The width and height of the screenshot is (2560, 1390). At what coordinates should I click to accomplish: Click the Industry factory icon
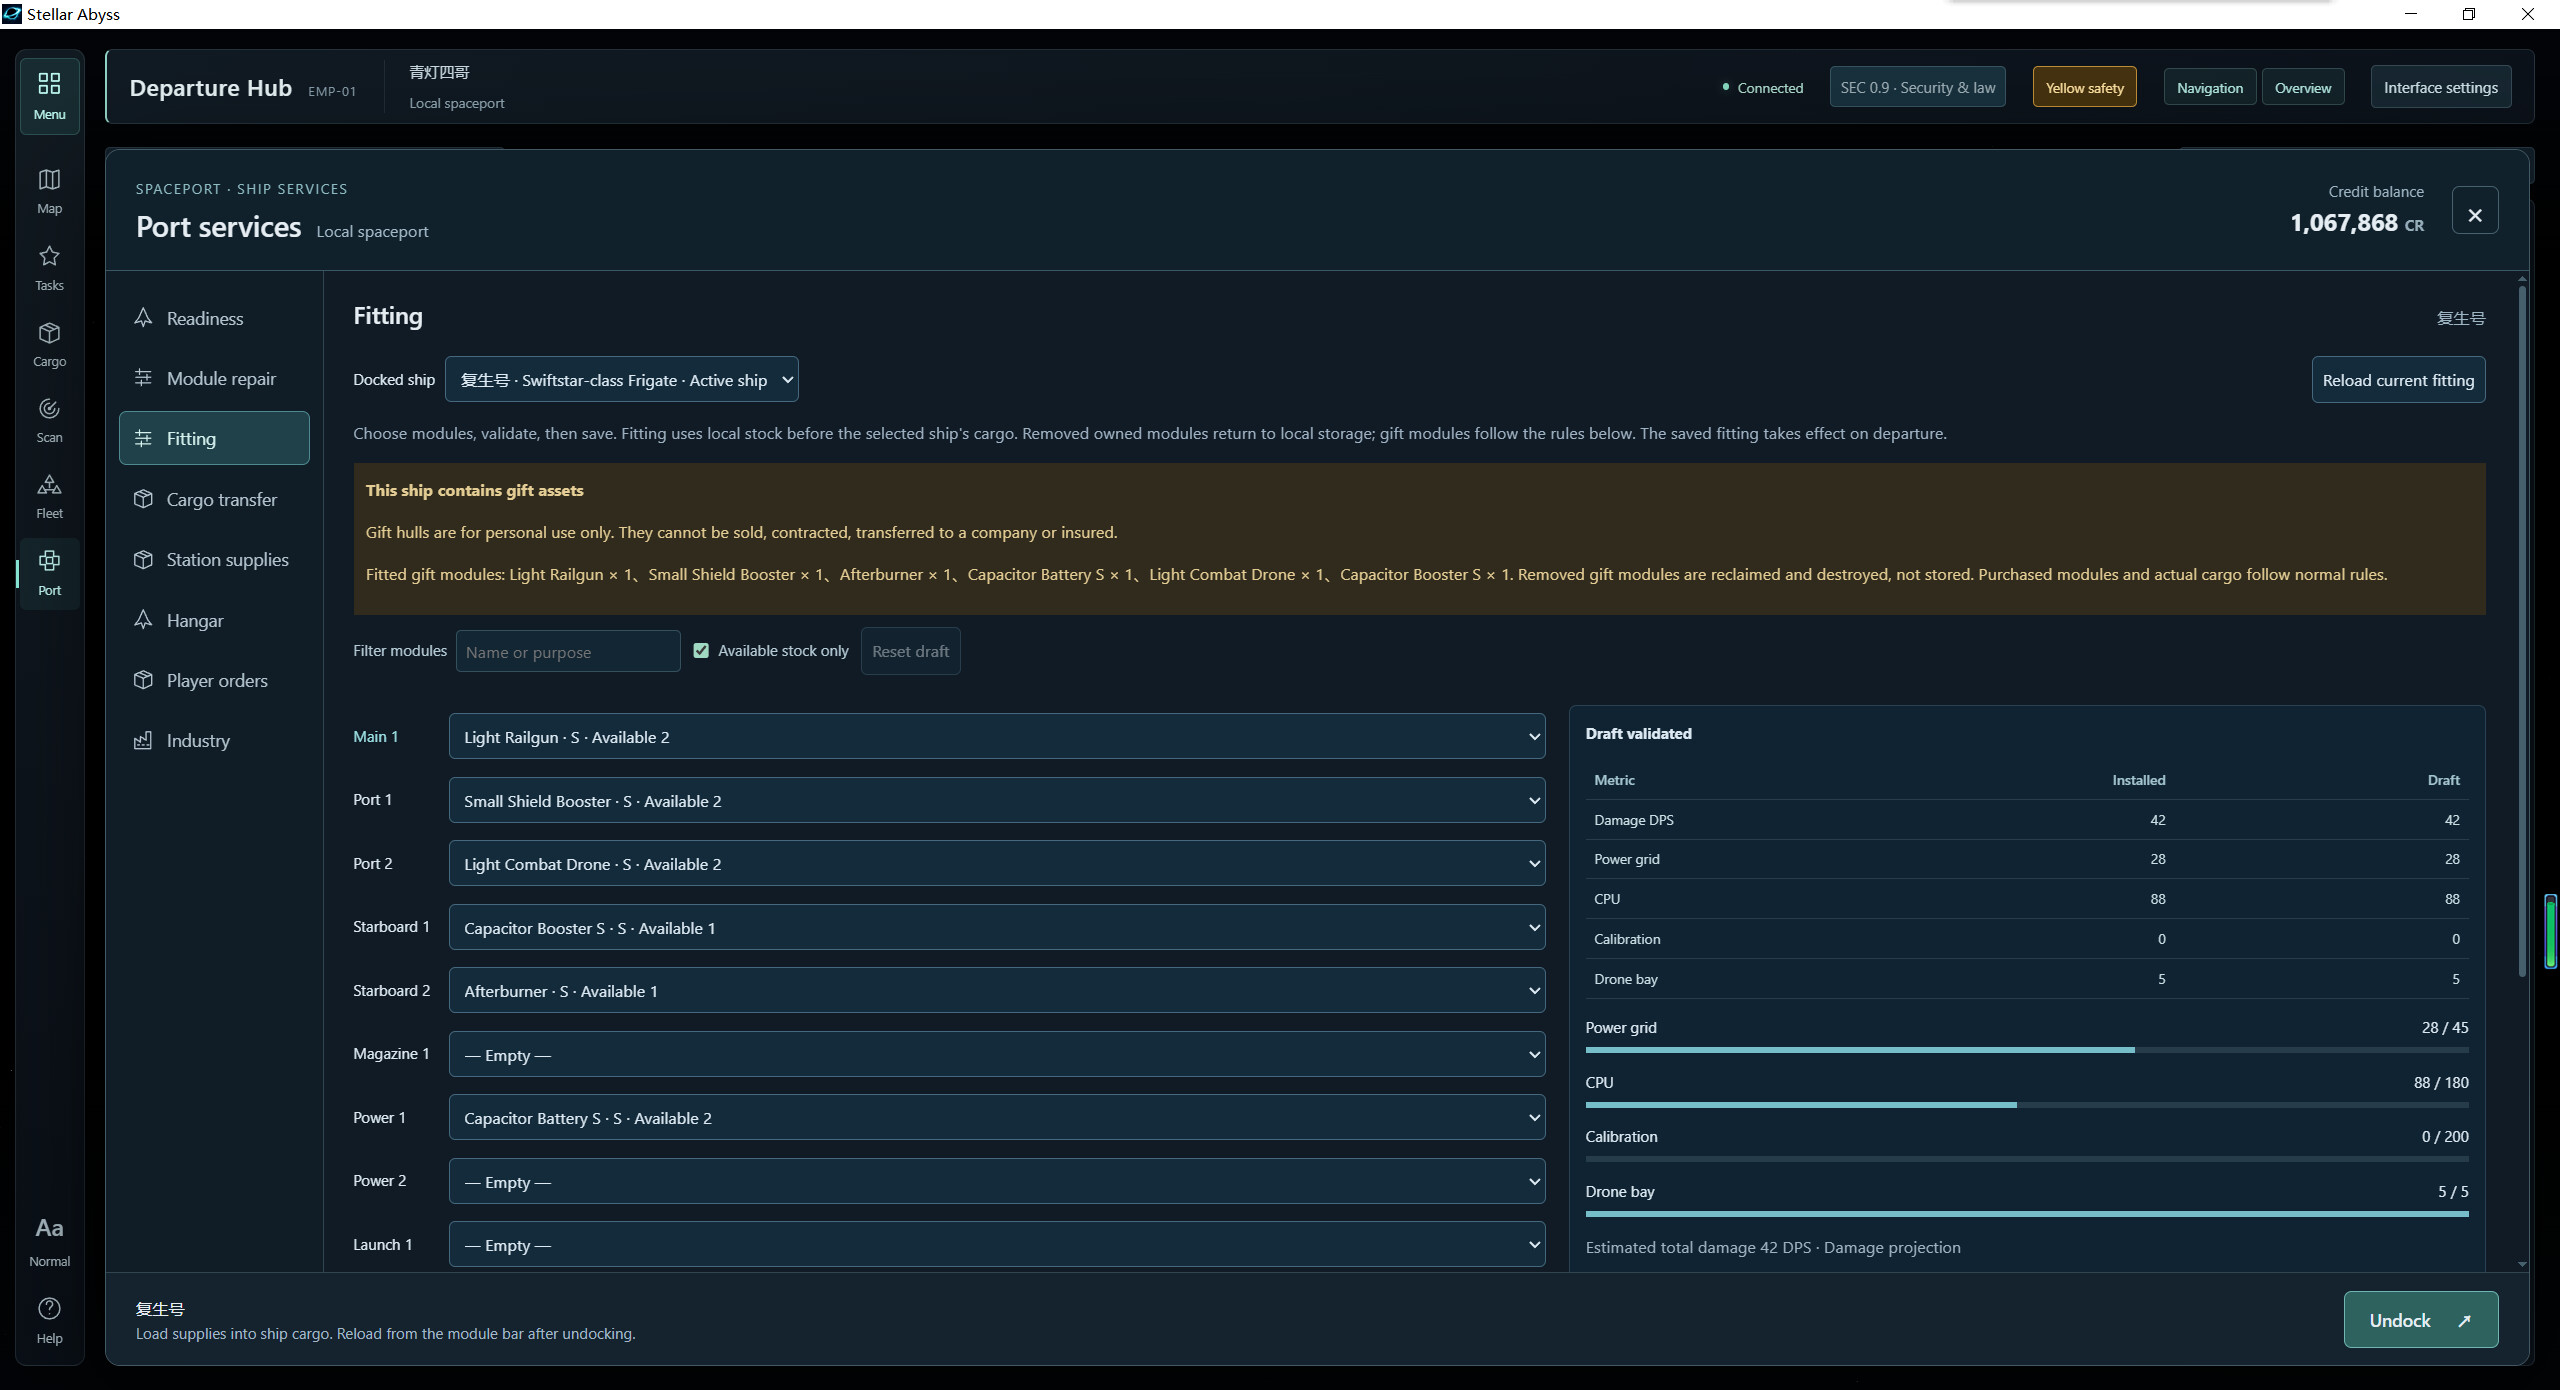point(143,740)
